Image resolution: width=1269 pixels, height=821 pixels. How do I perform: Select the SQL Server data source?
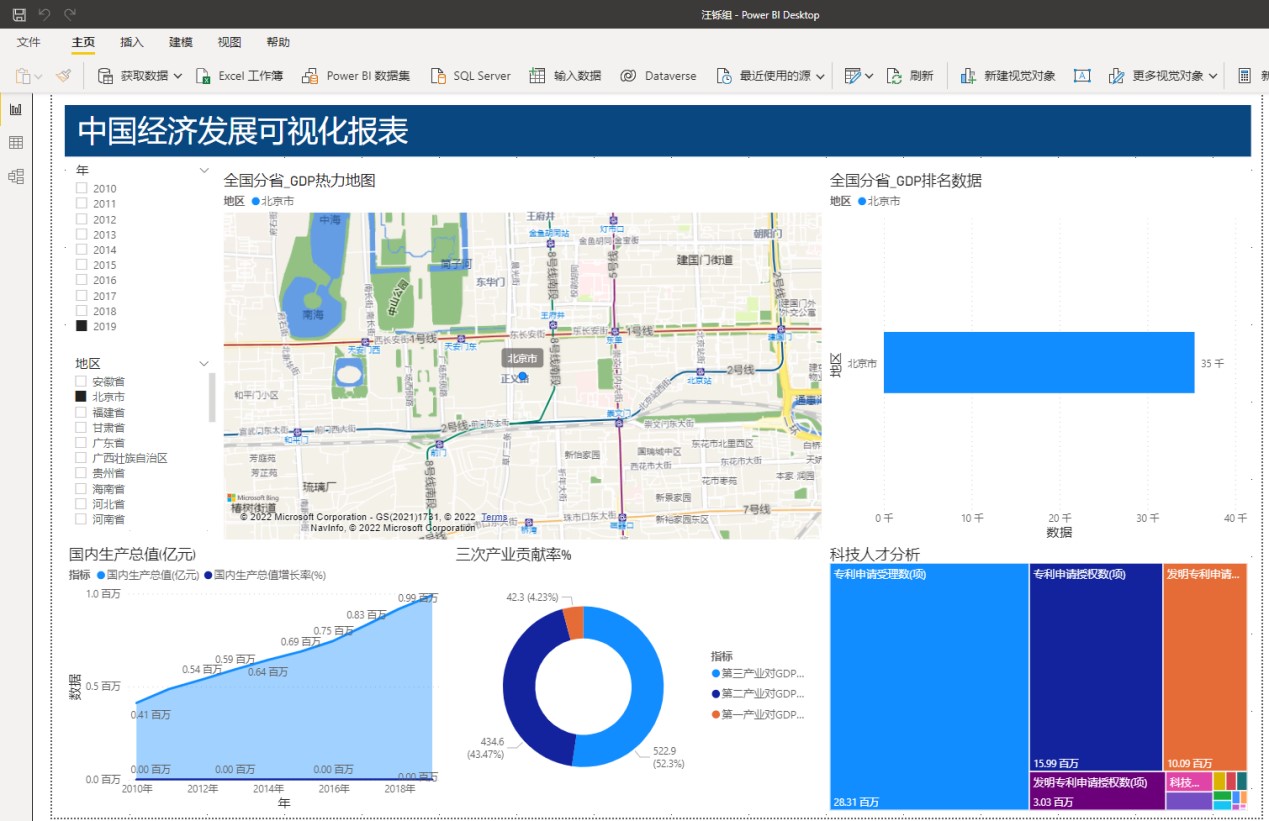tap(470, 76)
